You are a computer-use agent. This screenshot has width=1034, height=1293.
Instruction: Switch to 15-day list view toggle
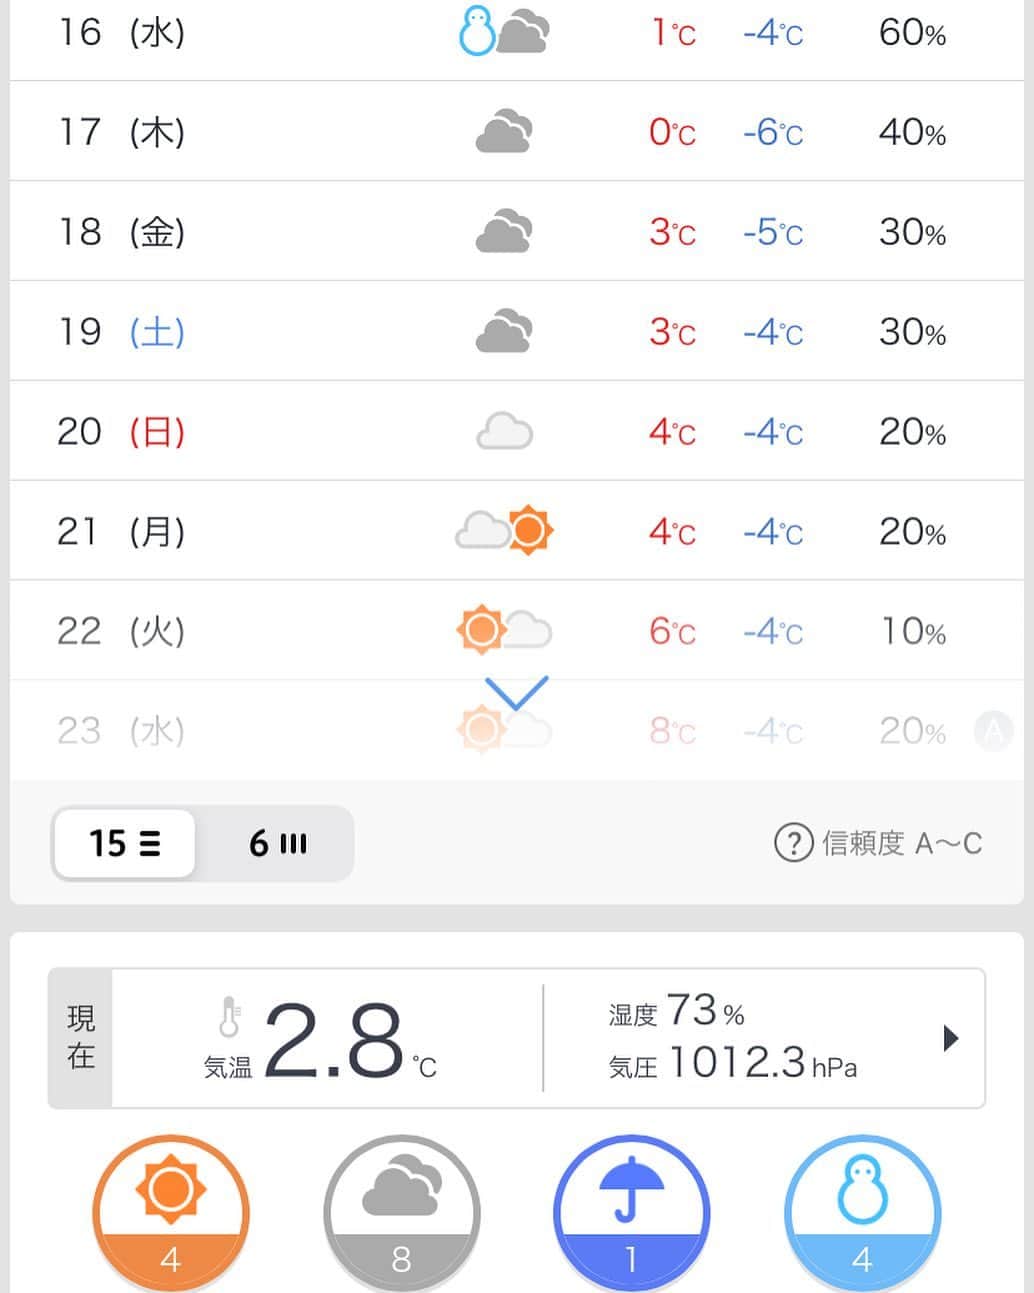point(125,843)
